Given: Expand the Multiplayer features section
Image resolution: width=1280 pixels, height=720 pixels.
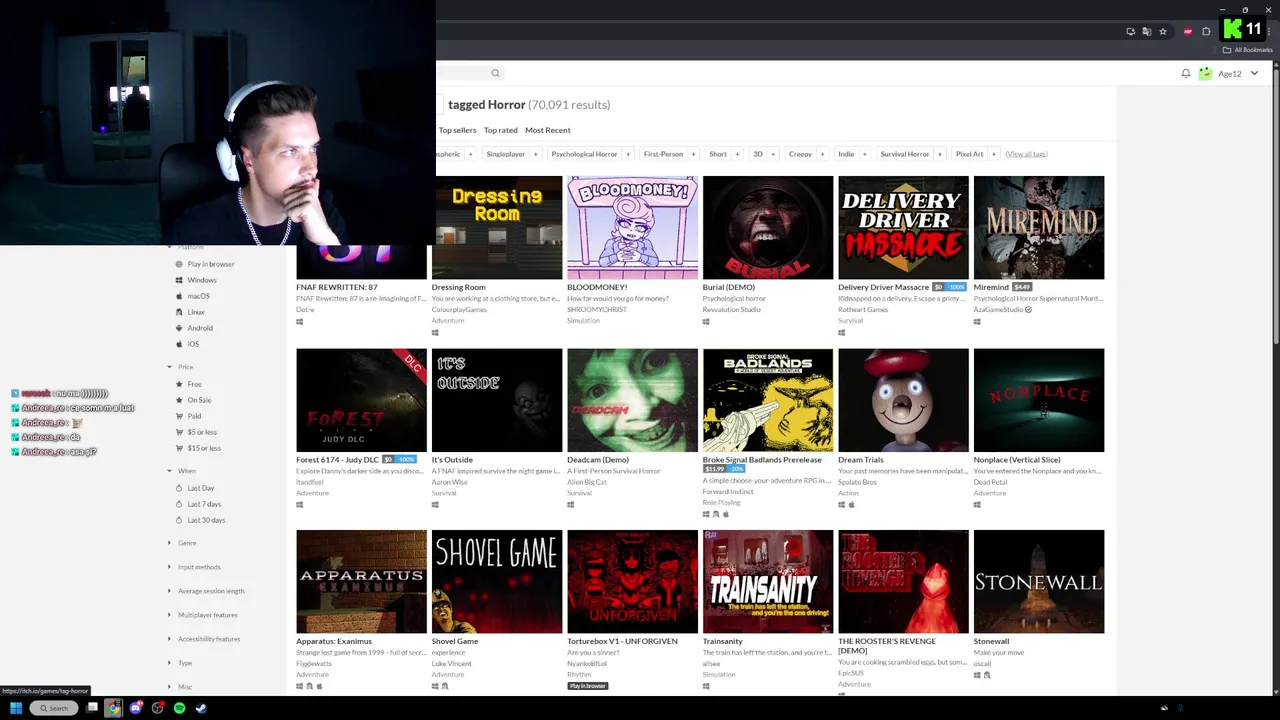Looking at the screenshot, I should click(x=203, y=615).
